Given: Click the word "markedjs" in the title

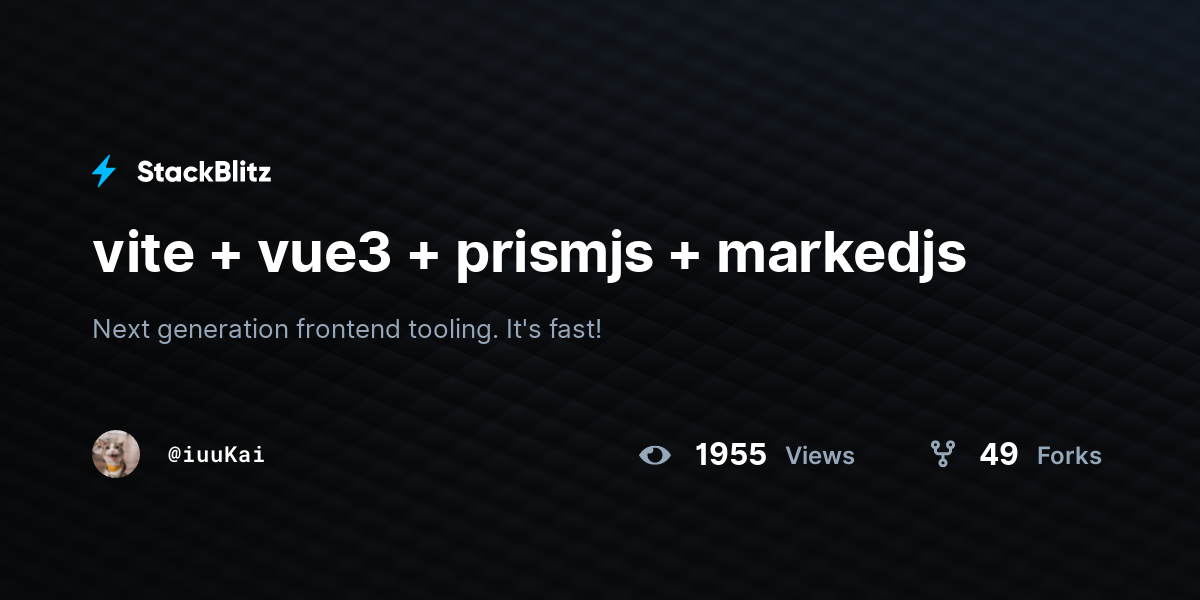Looking at the screenshot, I should pyautogui.click(x=842, y=256).
